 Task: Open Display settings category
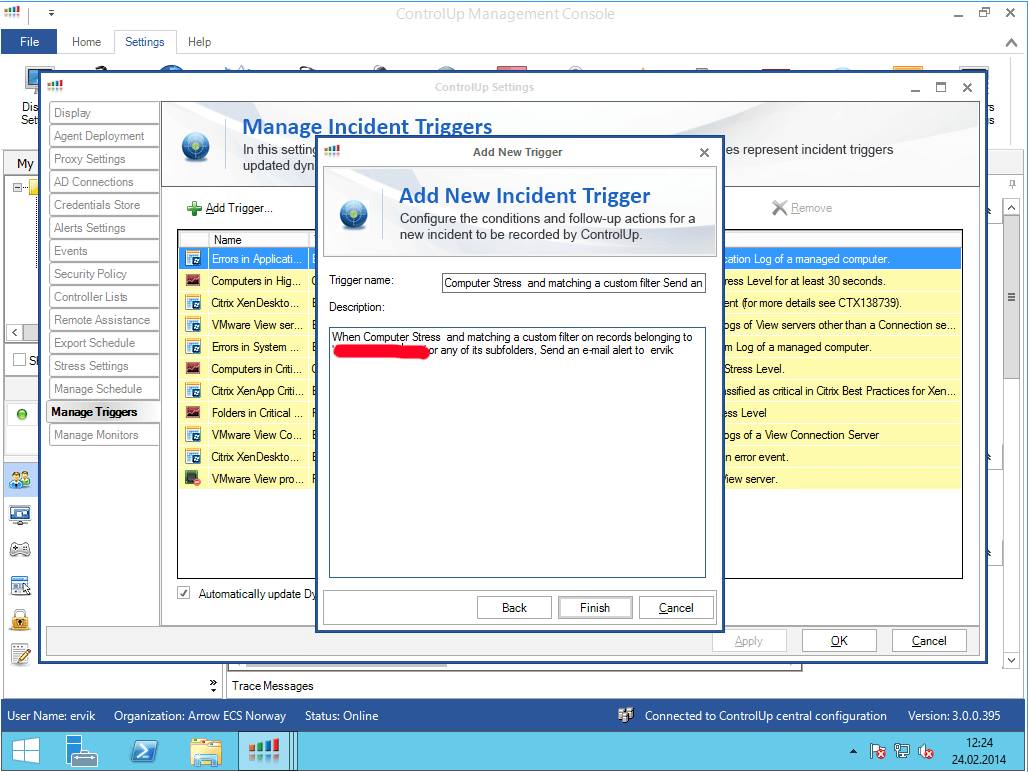coord(104,113)
